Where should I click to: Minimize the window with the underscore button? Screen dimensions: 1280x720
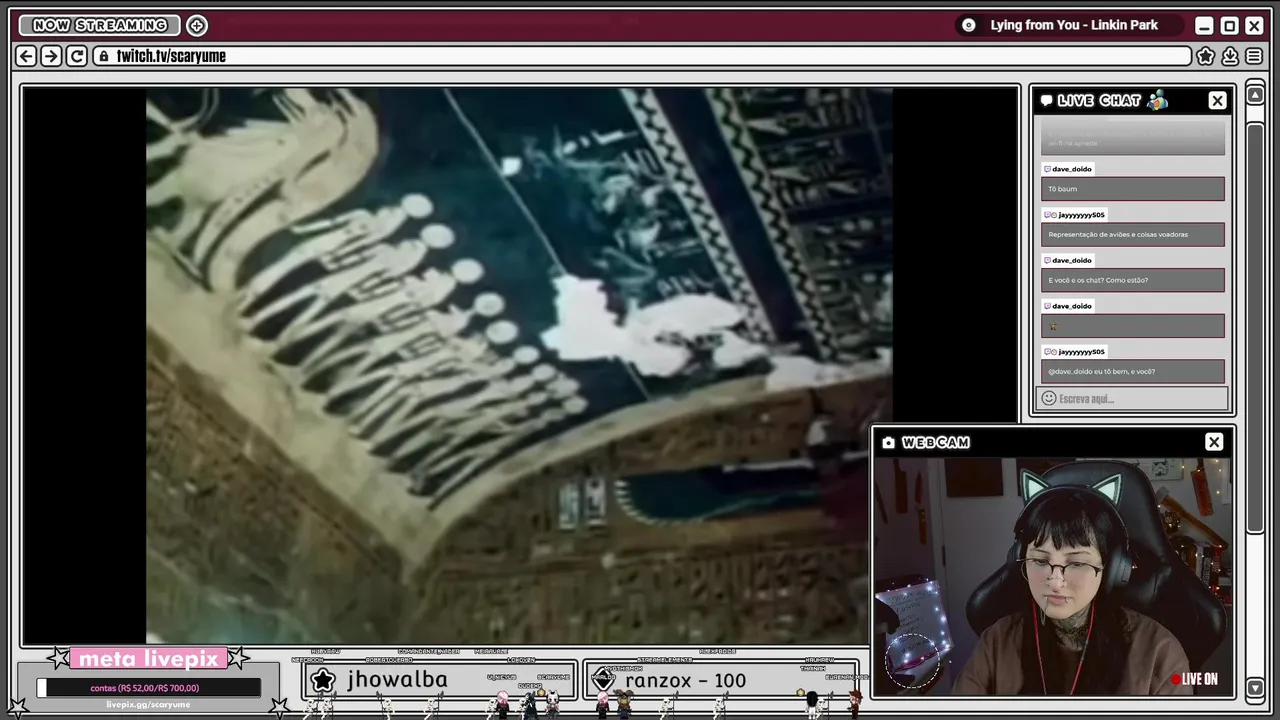(x=1204, y=25)
